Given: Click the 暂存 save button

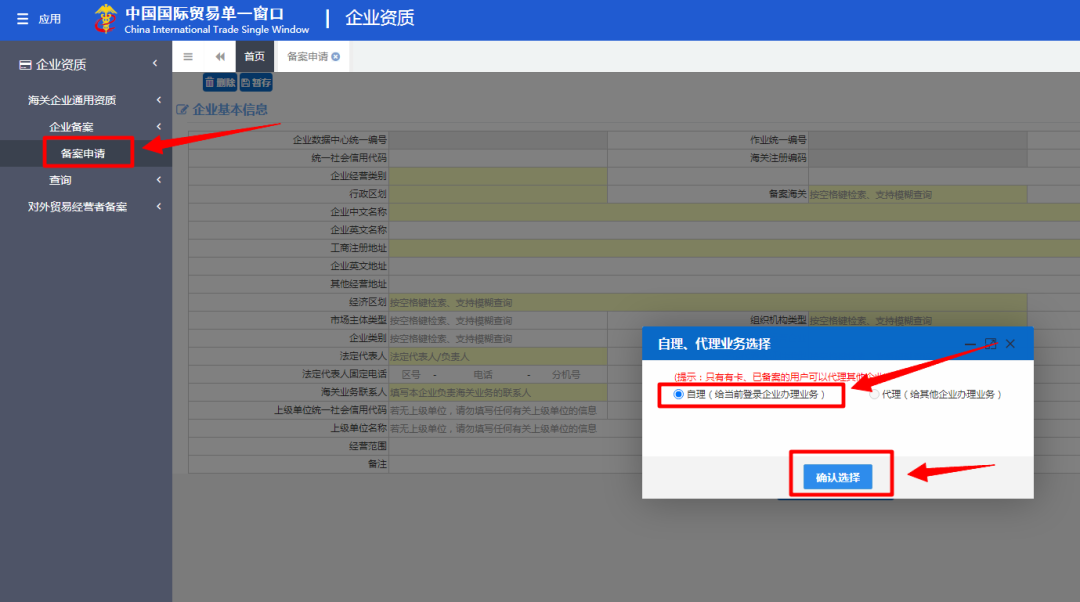Looking at the screenshot, I should click(256, 83).
